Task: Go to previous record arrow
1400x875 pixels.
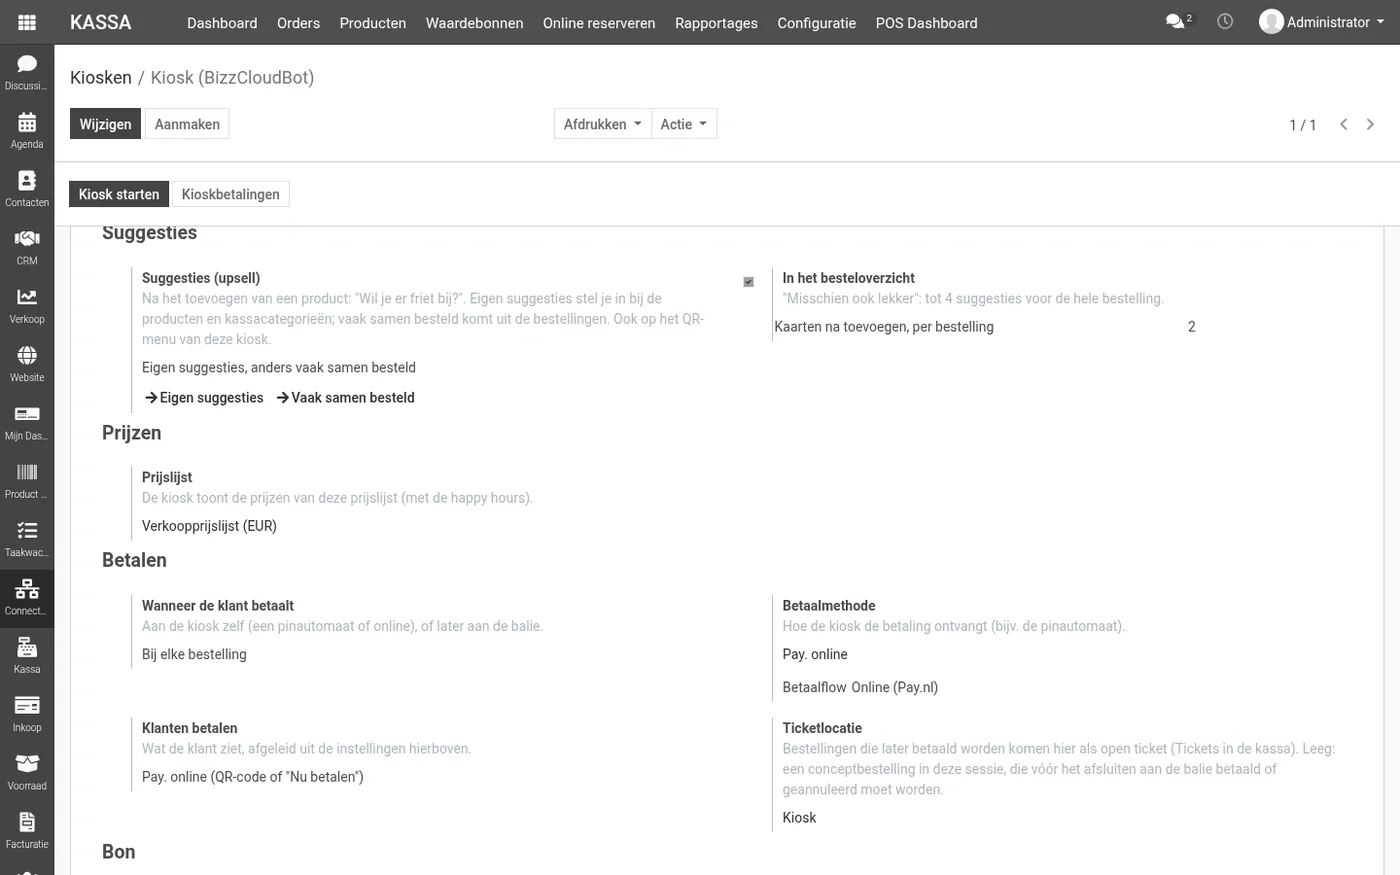Action: [x=1343, y=124]
